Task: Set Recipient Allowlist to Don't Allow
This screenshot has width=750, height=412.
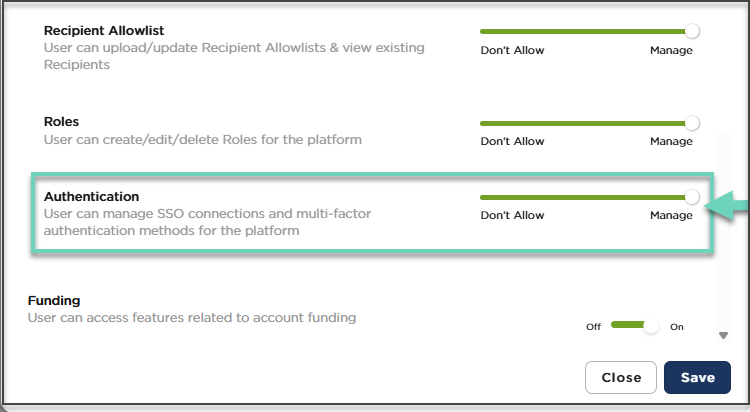Action: coord(512,50)
